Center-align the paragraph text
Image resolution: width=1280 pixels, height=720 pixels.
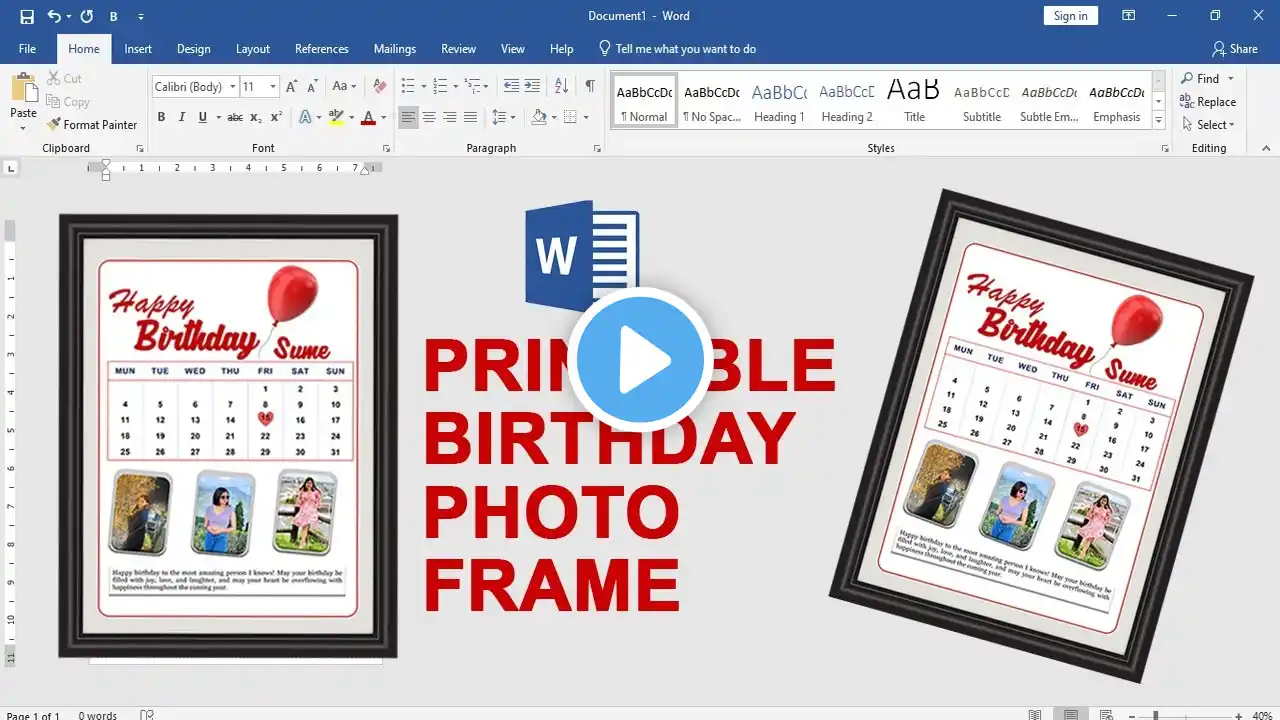coord(429,118)
